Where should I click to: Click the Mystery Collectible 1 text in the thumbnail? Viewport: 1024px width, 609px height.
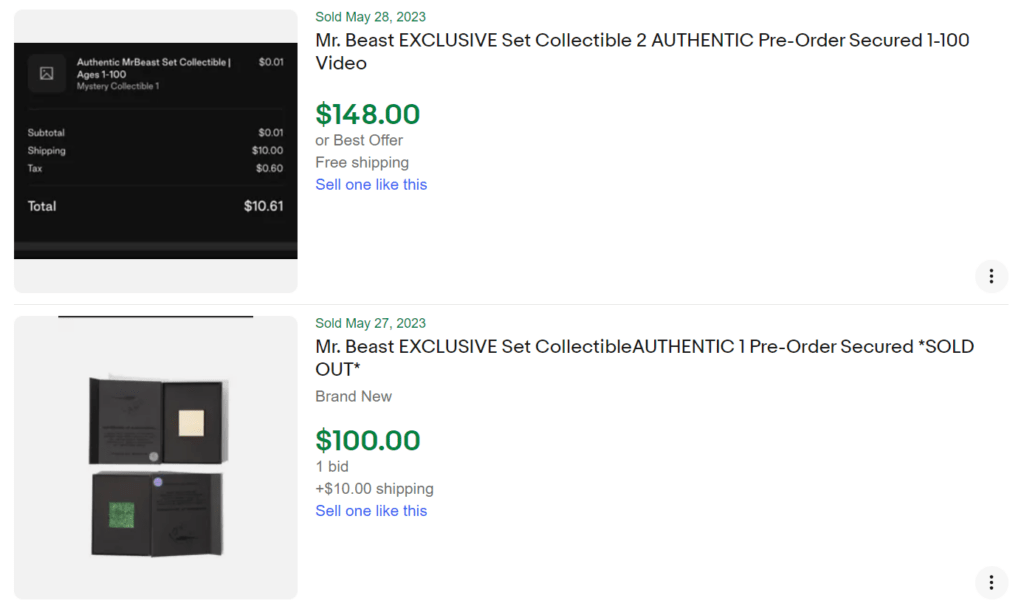117,87
